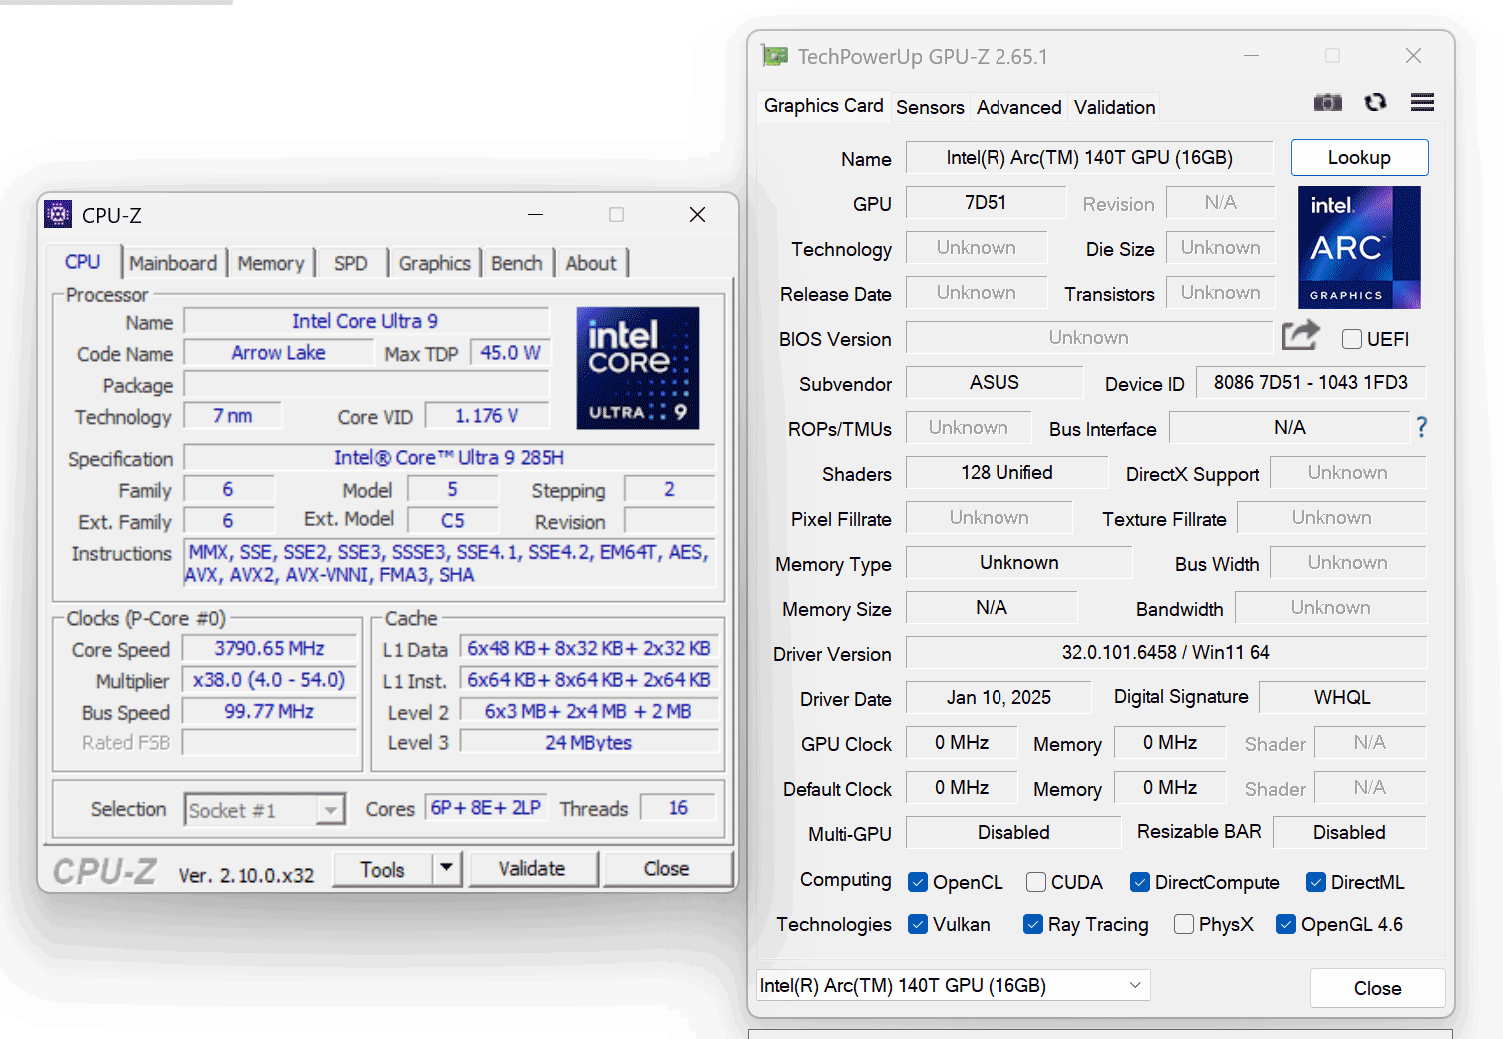This screenshot has width=1503, height=1039.
Task: Click the Validate button in CPU-Z
Action: (x=532, y=869)
